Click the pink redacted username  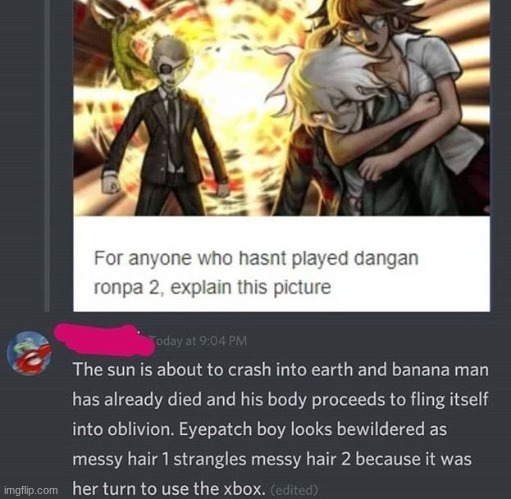coord(104,340)
